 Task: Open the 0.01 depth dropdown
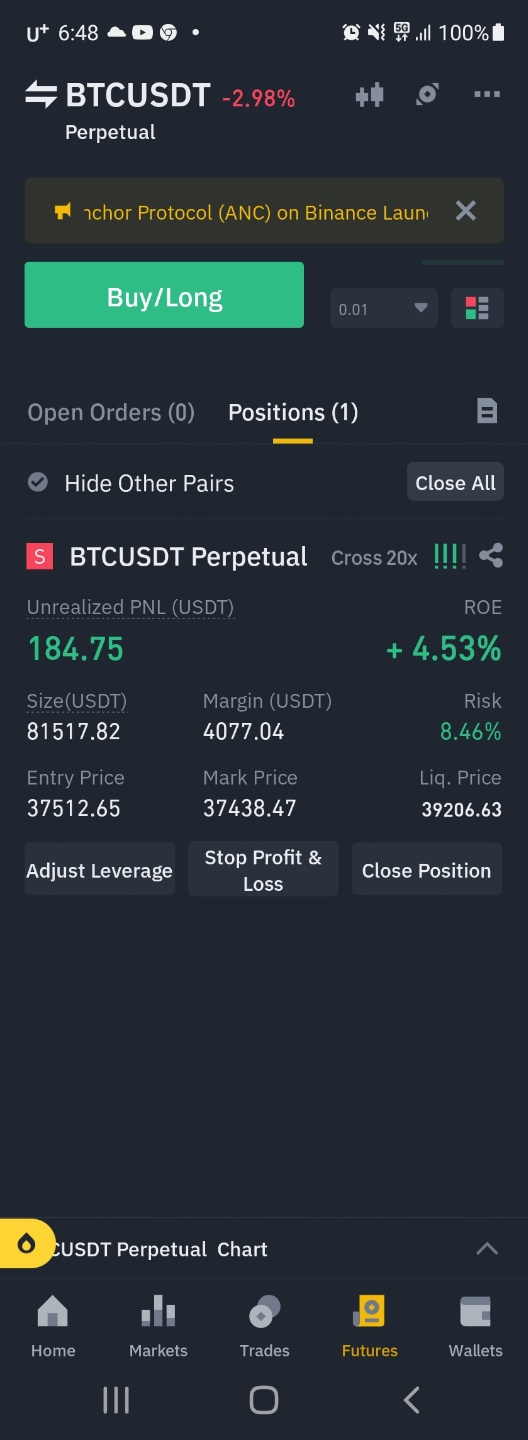point(384,308)
